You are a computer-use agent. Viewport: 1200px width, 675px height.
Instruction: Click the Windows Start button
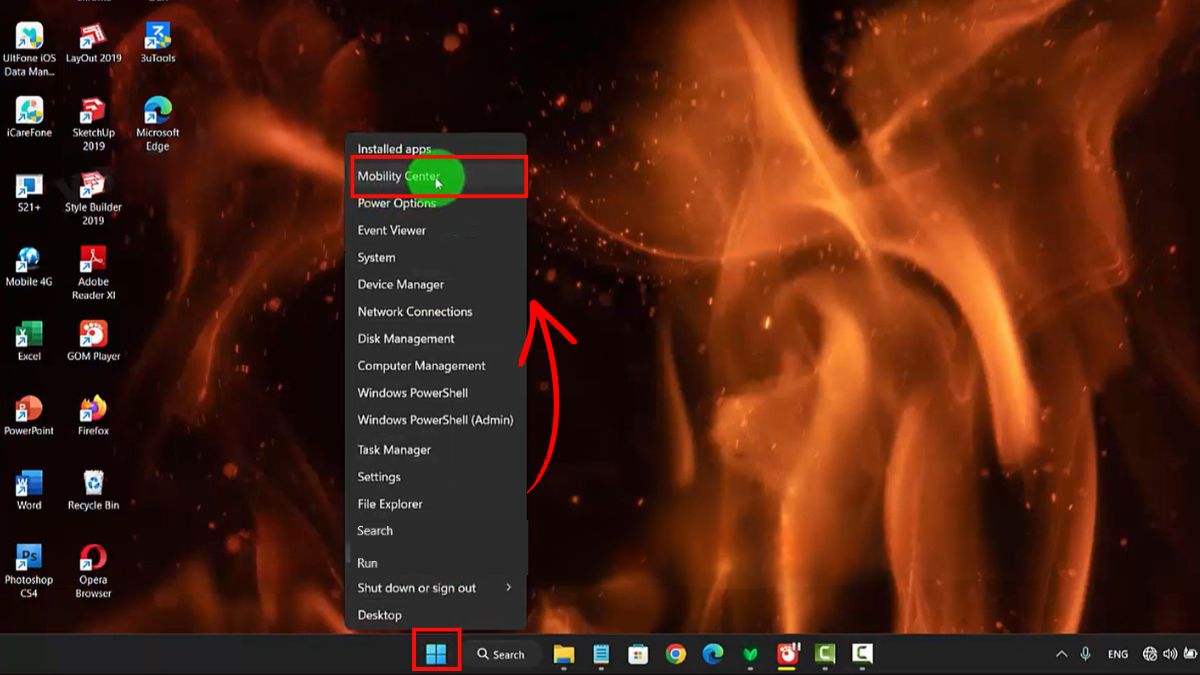(x=436, y=654)
